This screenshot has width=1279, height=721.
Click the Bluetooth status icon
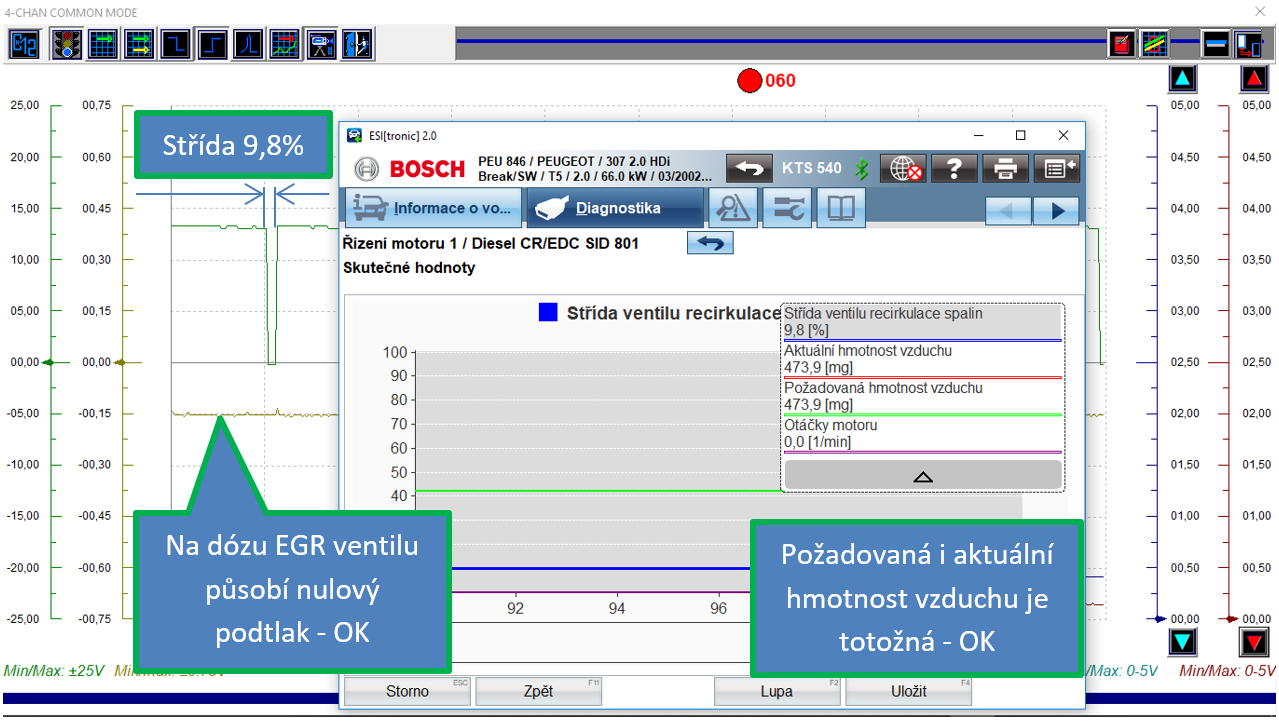pyautogui.click(x=860, y=169)
